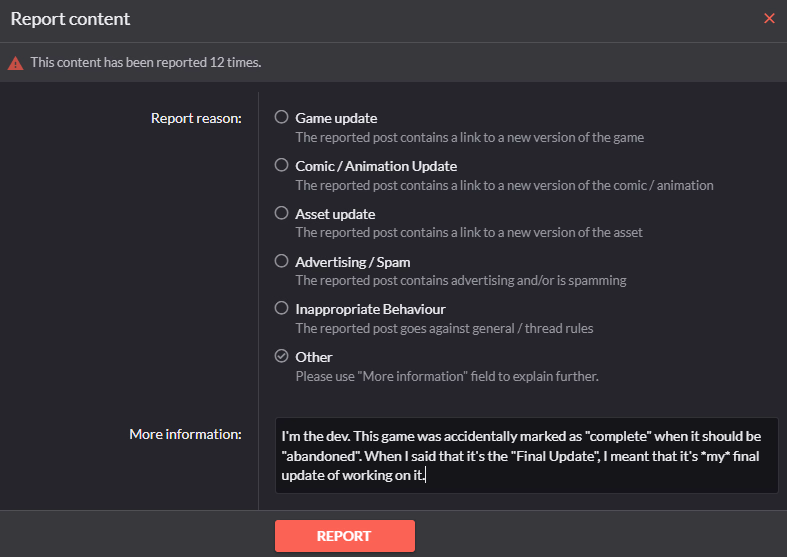Click the red warning triangle icon
The width and height of the screenshot is (787, 557).
(x=16, y=63)
